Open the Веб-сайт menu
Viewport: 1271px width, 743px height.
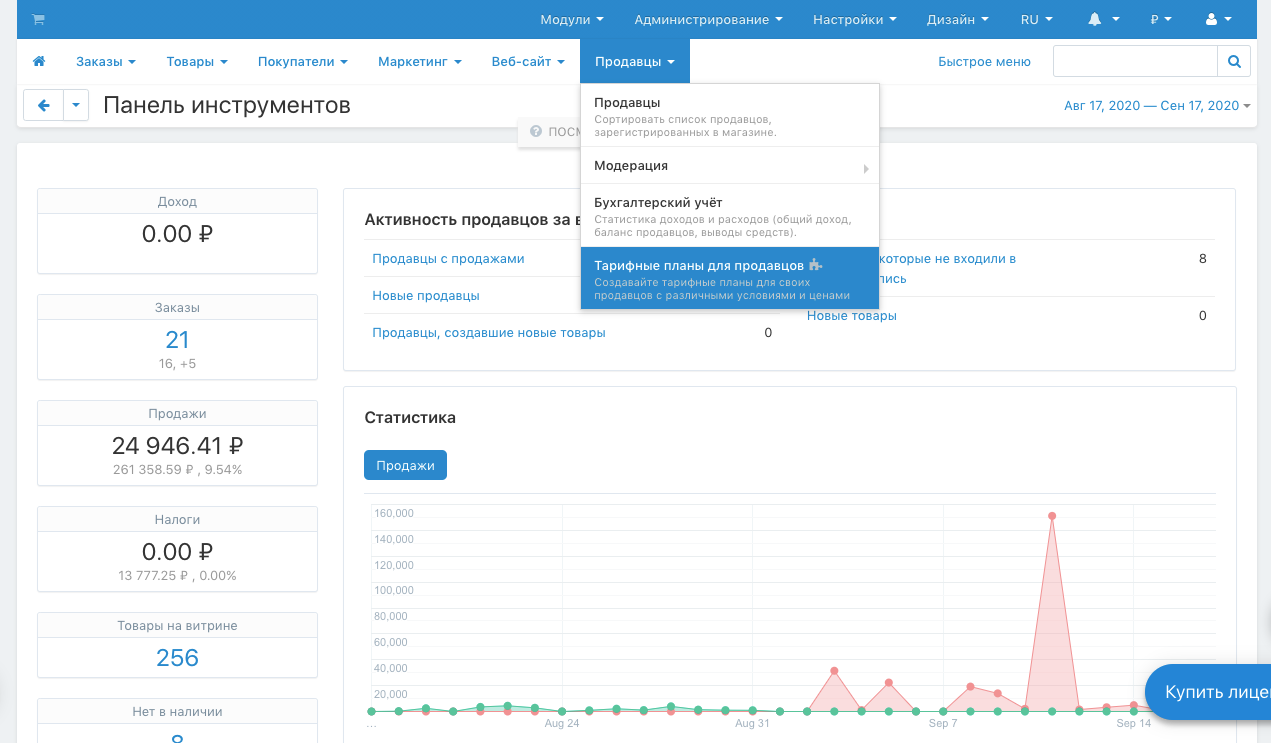tap(528, 62)
